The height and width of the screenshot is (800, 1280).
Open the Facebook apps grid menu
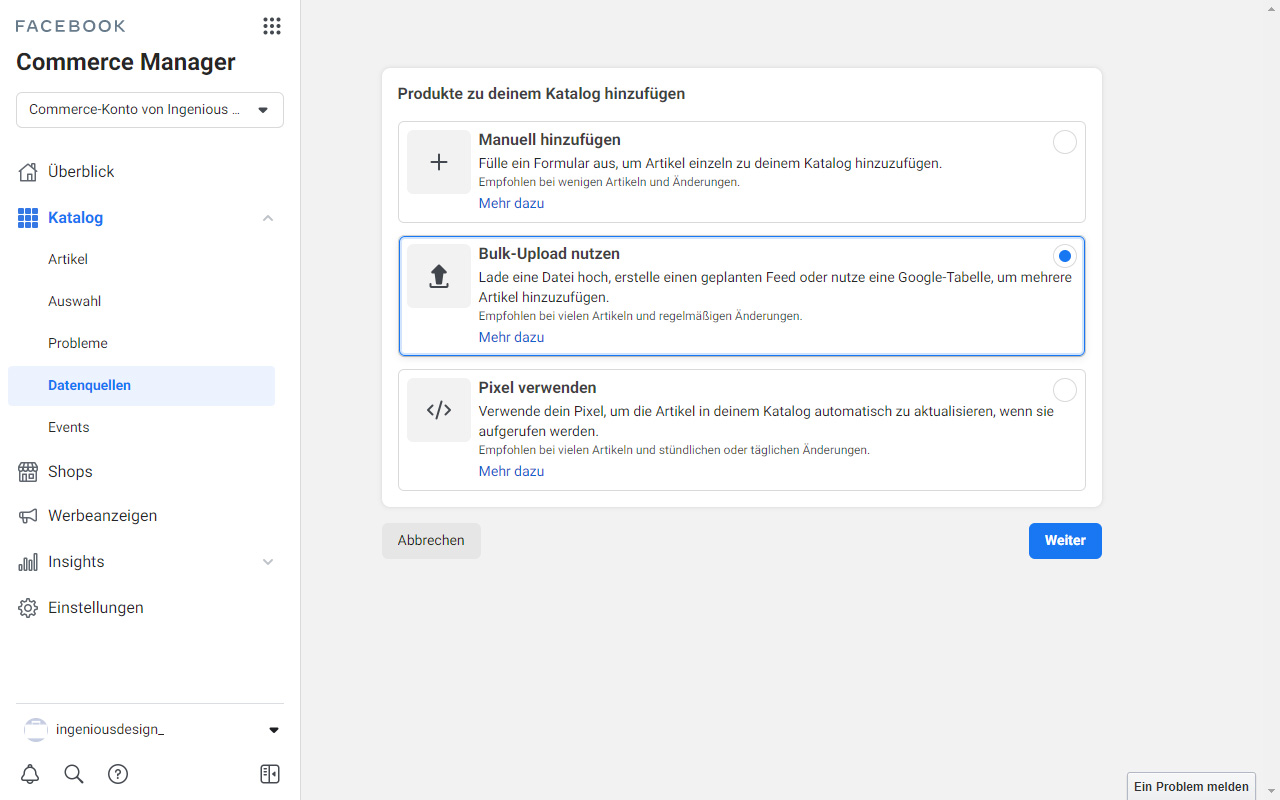tap(272, 26)
